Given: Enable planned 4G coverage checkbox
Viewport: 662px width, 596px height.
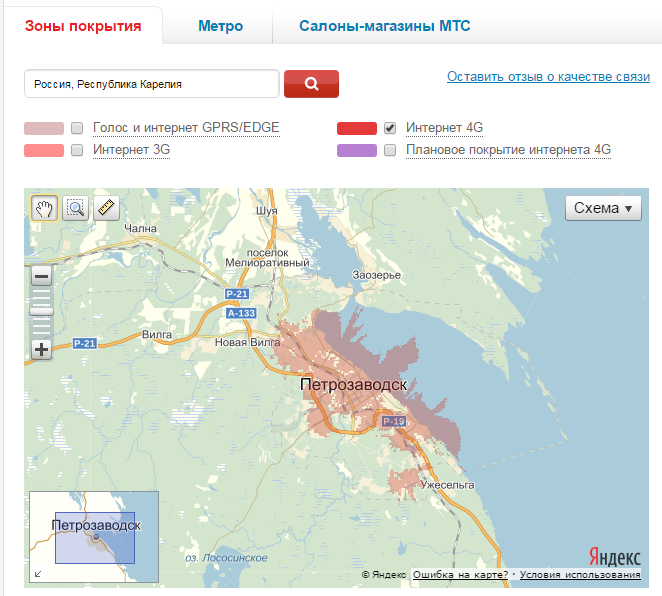Looking at the screenshot, I should [390, 150].
